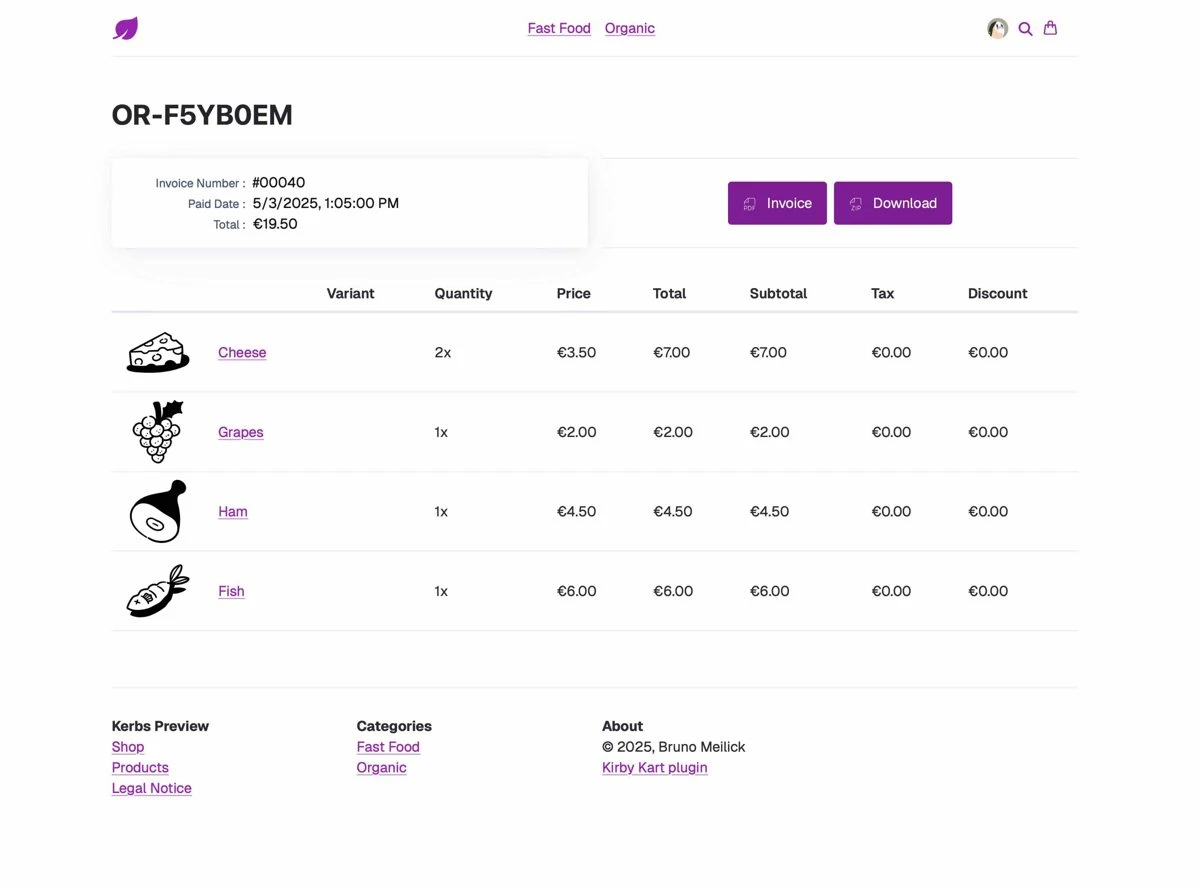Viewport: 1200px width, 890px height.
Task: Click paid date 5/3/2025, 1:05:00 PM
Action: pyautogui.click(x=326, y=203)
